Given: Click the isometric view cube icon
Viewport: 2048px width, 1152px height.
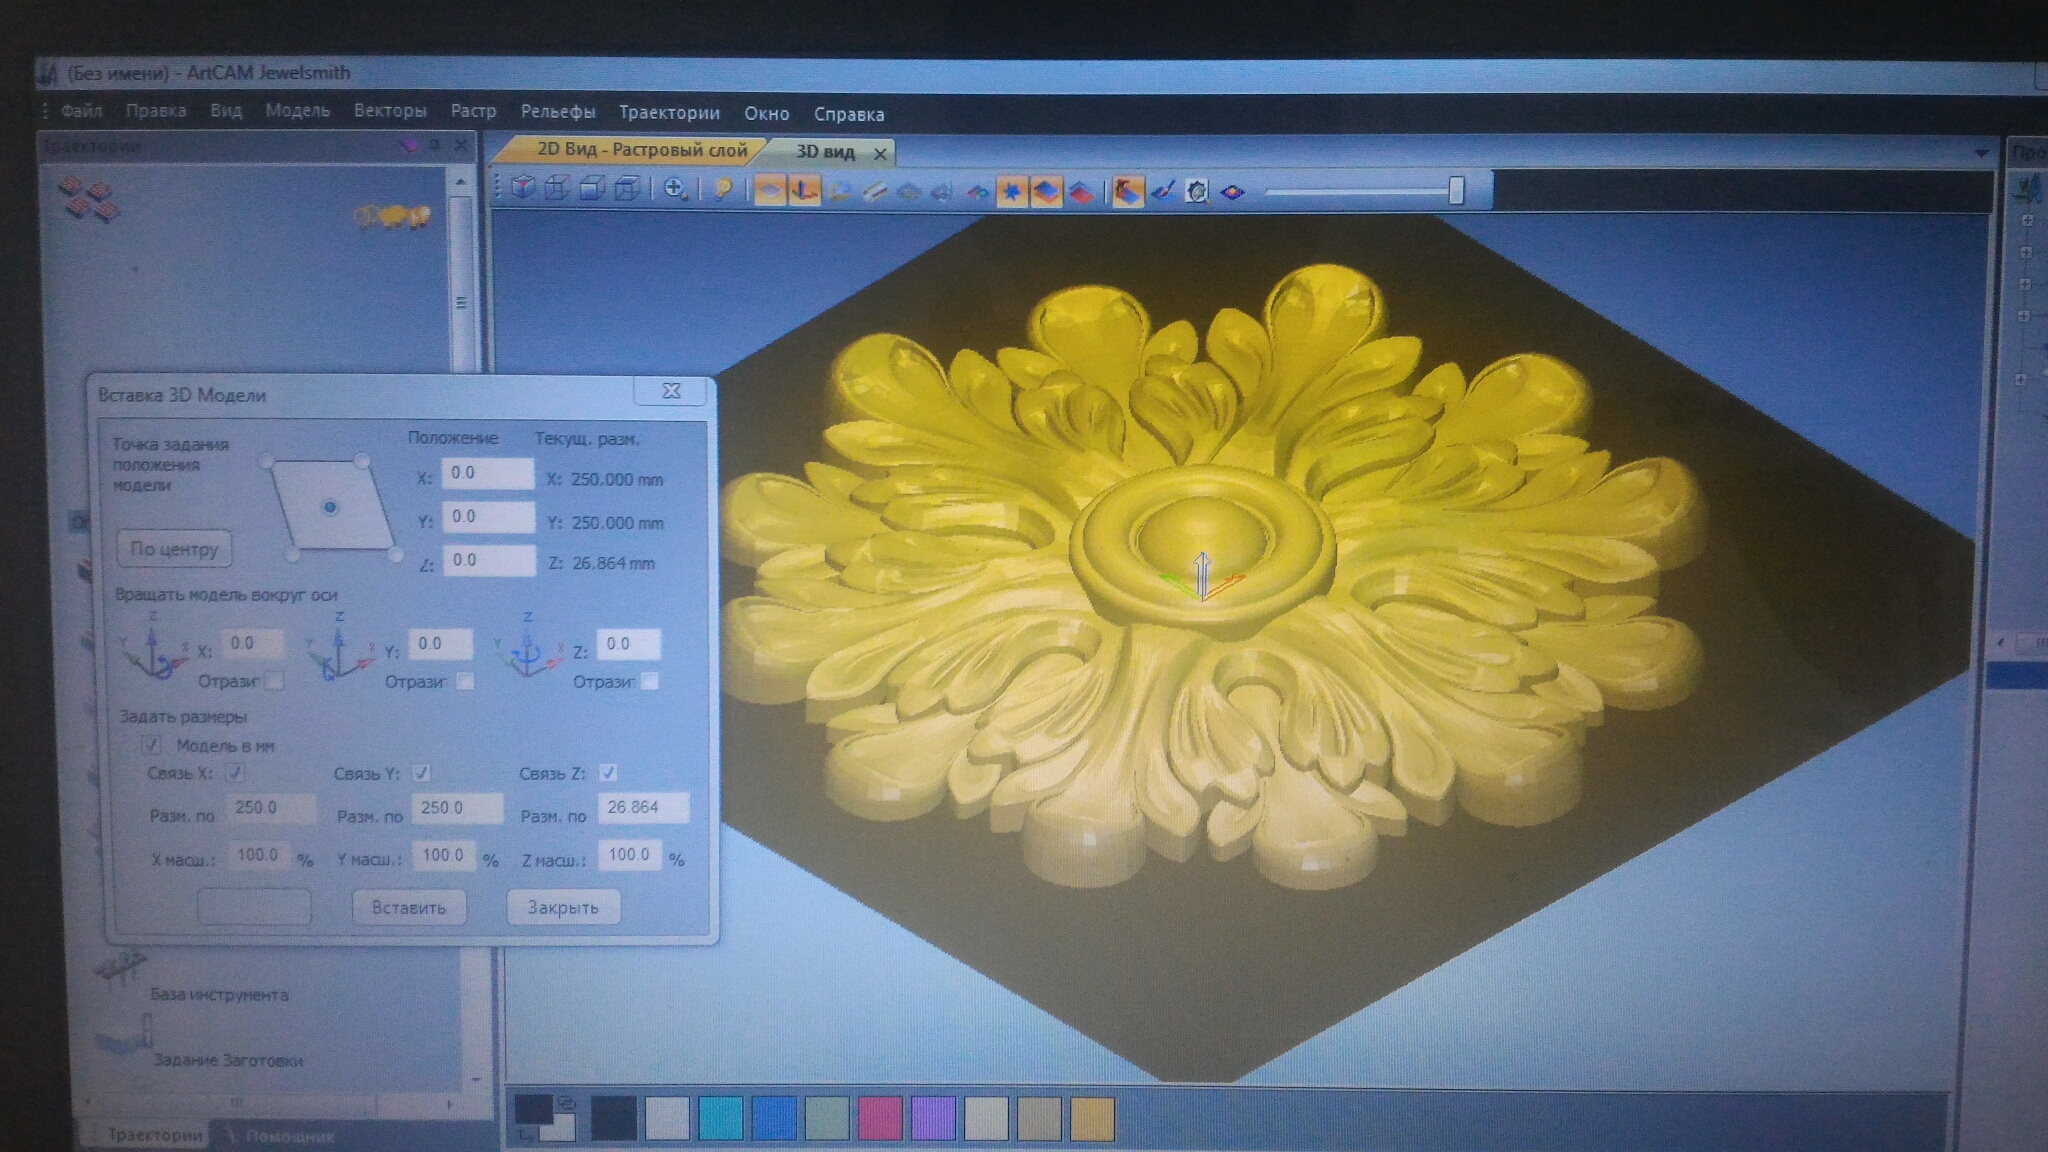Looking at the screenshot, I should (x=523, y=188).
